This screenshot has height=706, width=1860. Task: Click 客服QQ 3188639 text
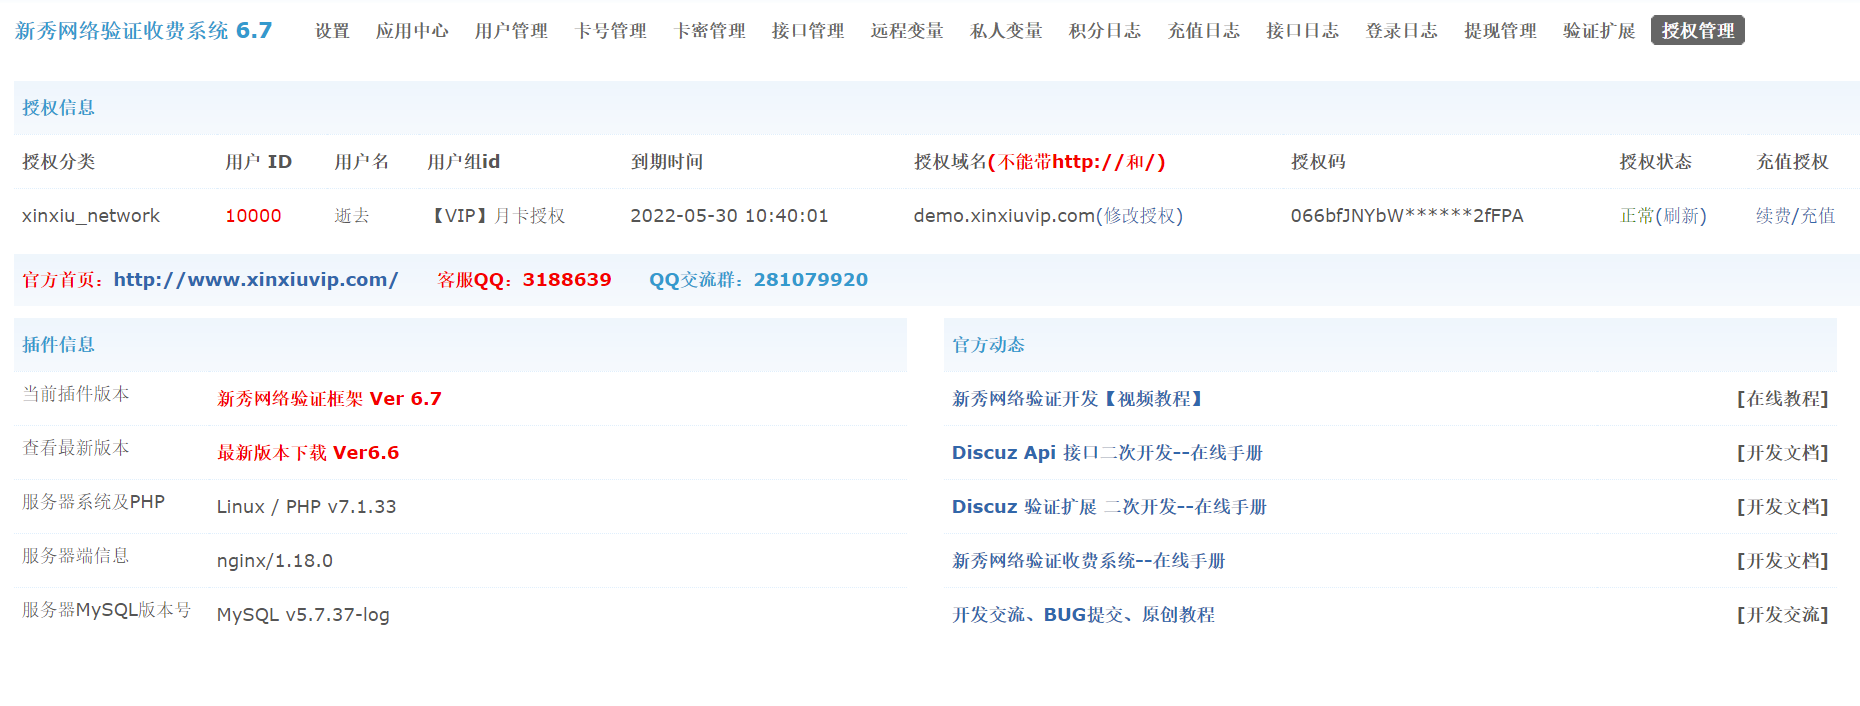[x=524, y=280]
